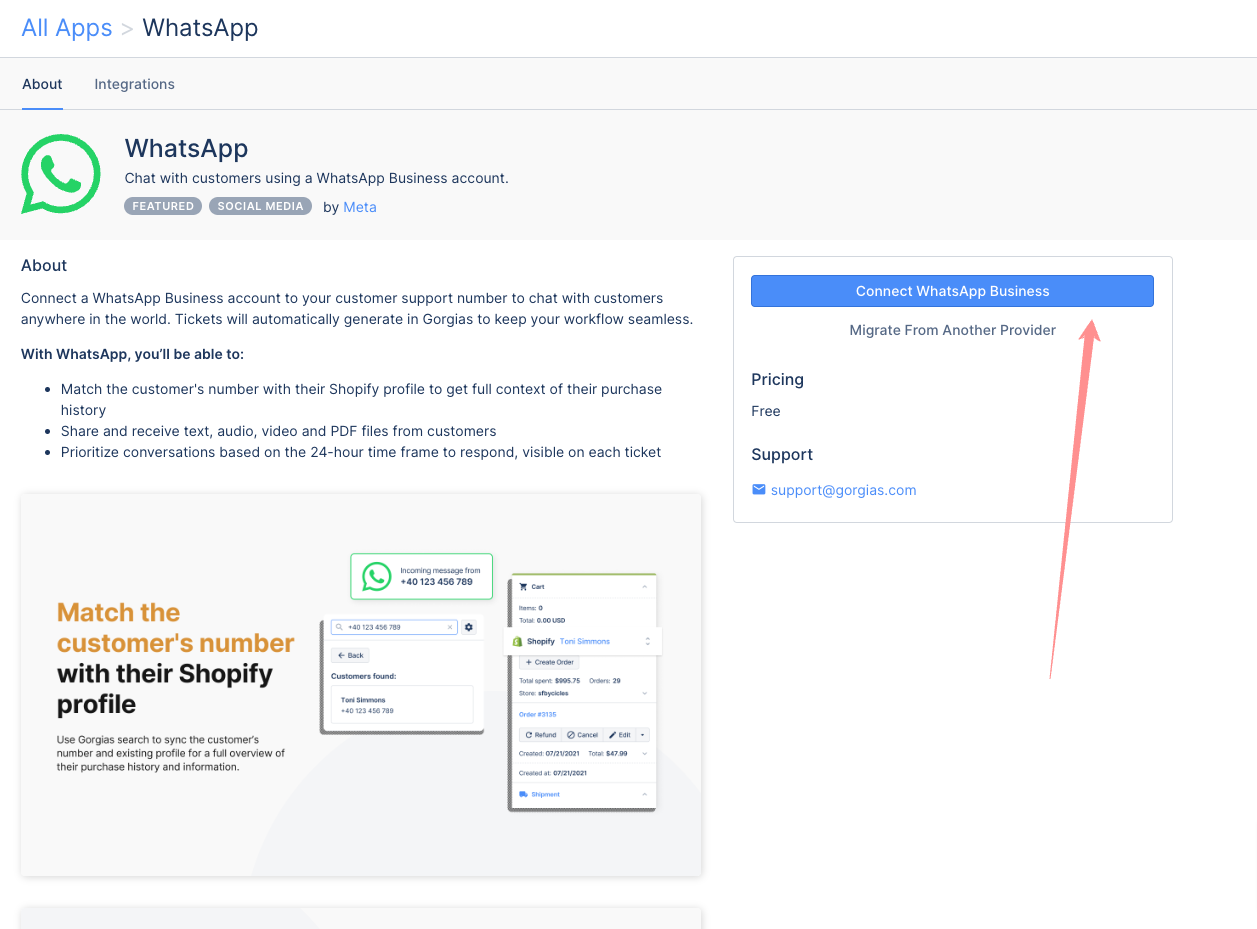Click the 'Match the customer's number' bullet
Viewport: 1257px width, 929px height.
(x=361, y=399)
